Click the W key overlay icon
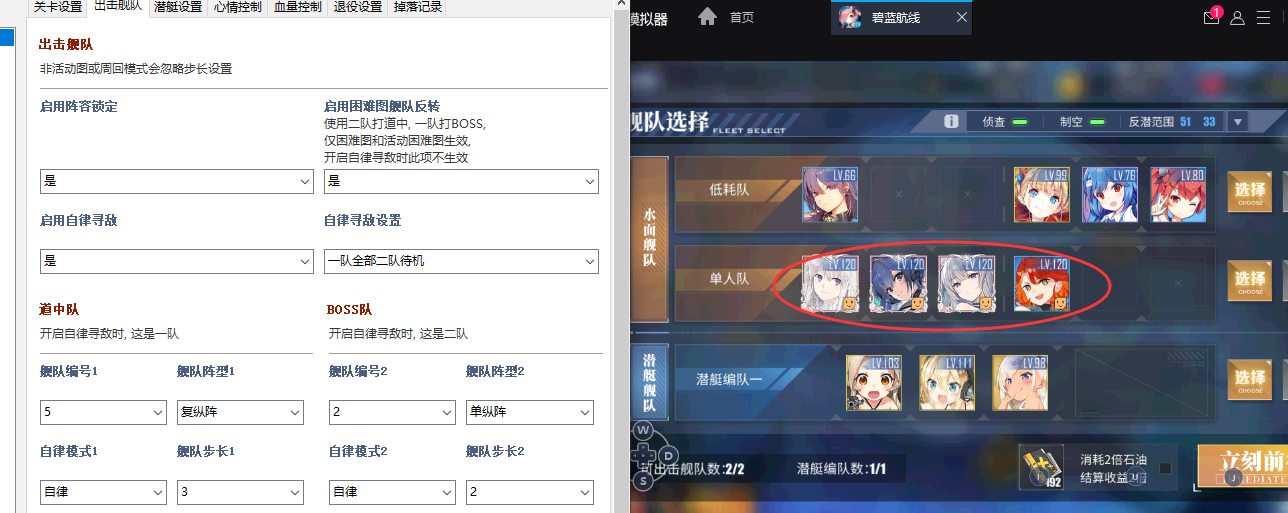Viewport: 1288px width, 513px height. (643, 430)
